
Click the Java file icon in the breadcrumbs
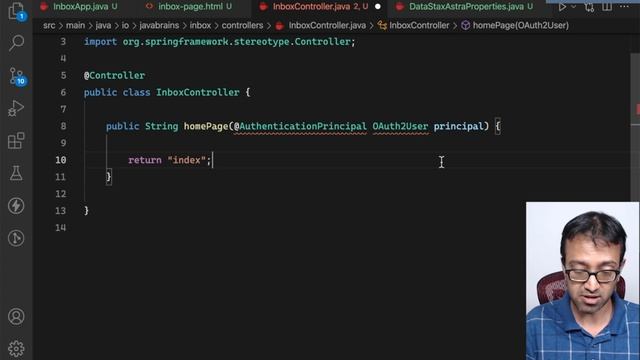(280, 26)
